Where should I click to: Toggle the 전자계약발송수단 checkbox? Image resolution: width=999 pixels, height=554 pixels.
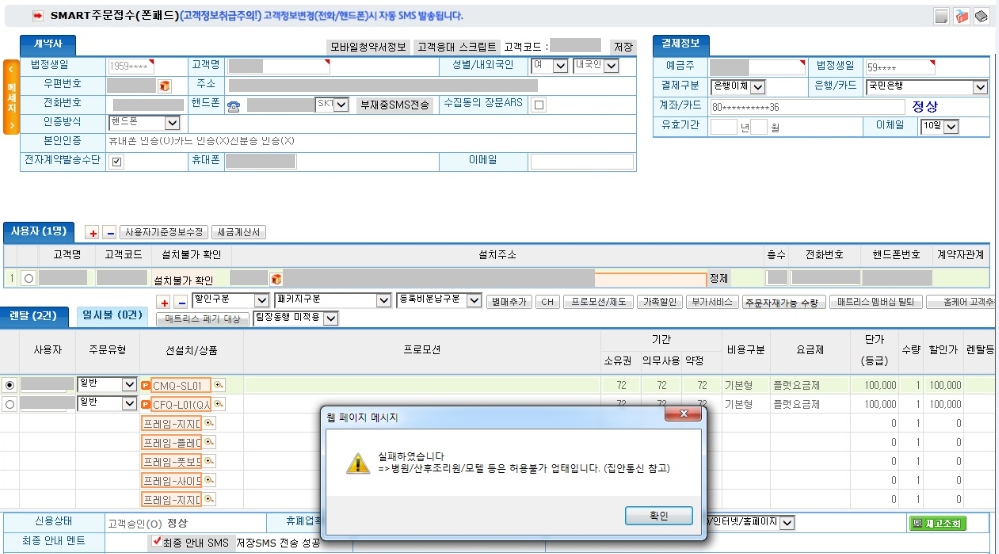point(117,162)
